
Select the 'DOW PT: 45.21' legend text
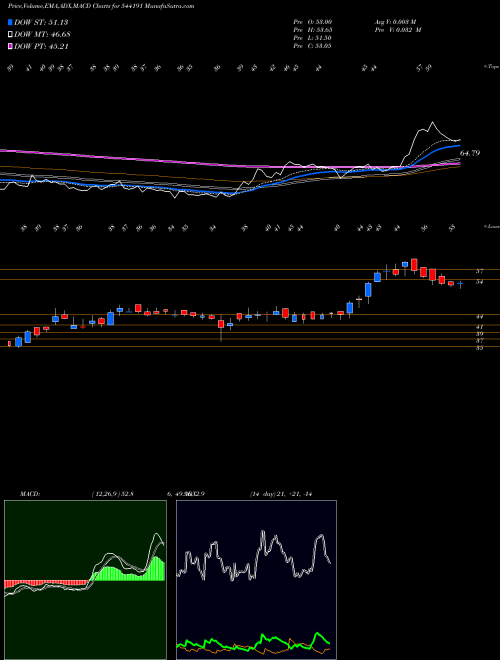tap(41, 47)
